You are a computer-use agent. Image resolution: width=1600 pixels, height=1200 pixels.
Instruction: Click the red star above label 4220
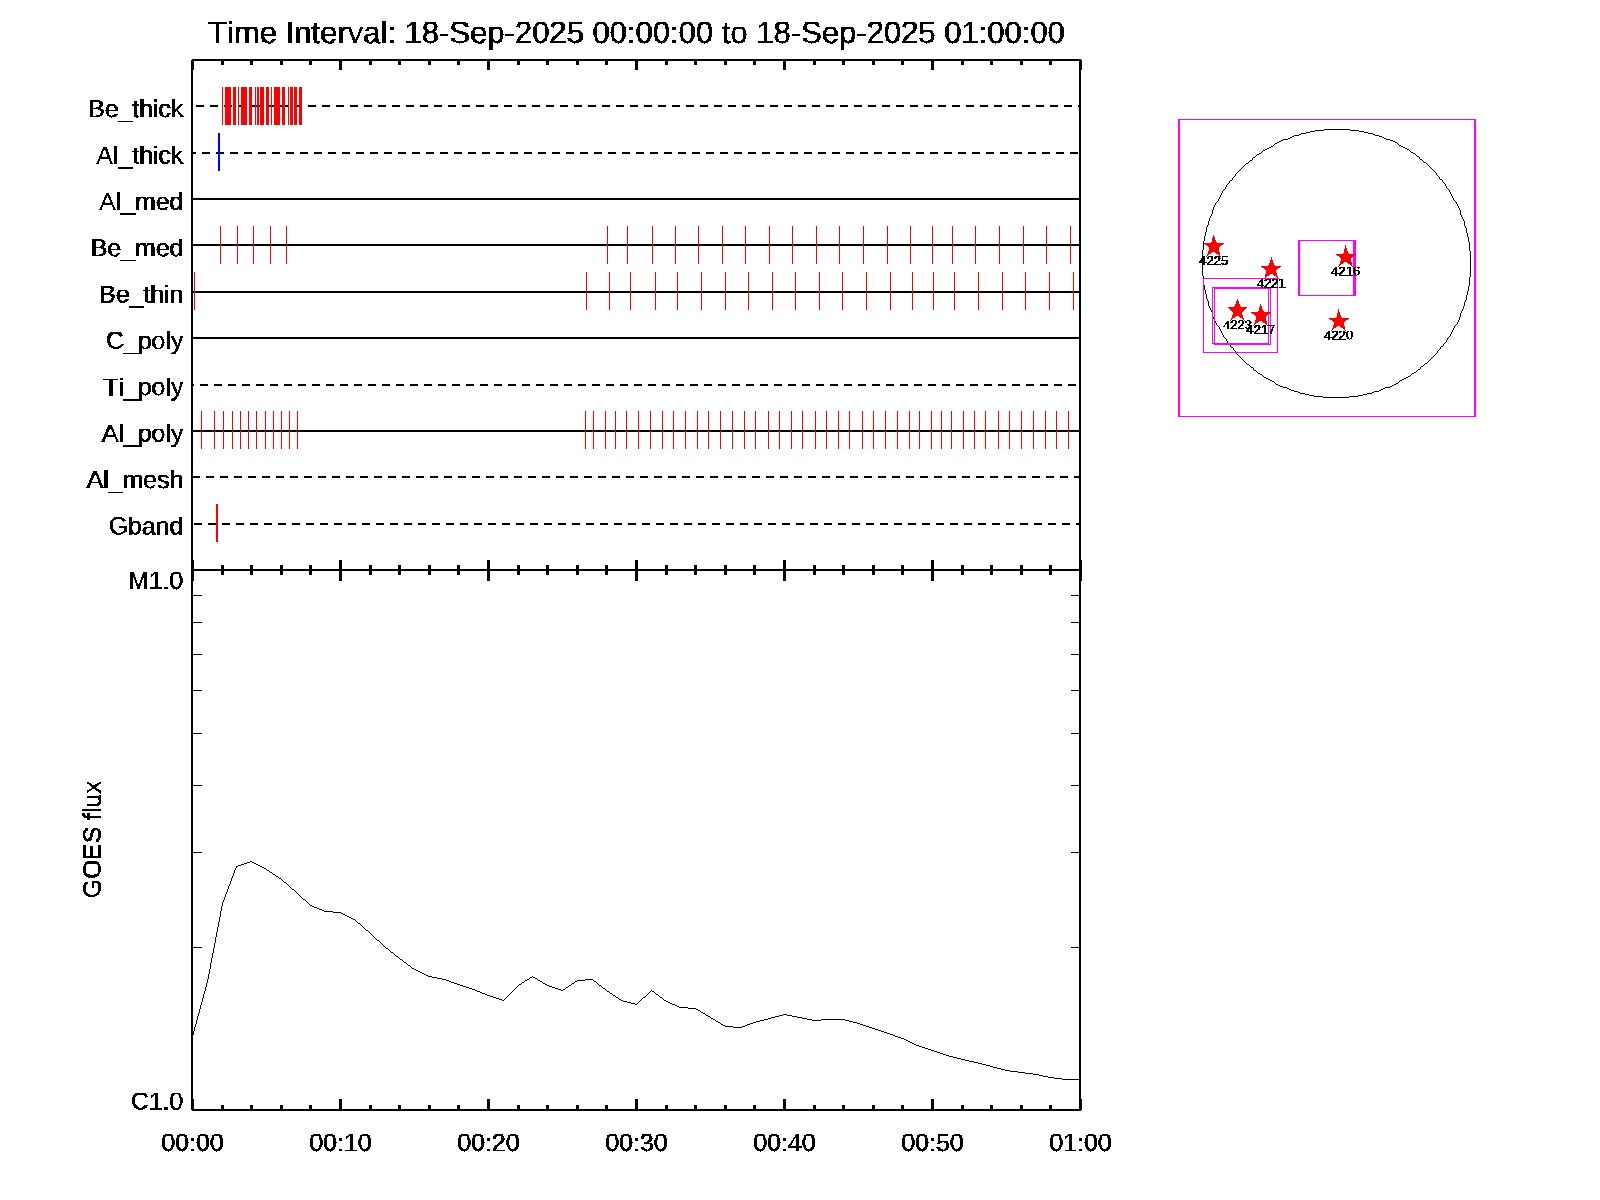pos(1338,321)
